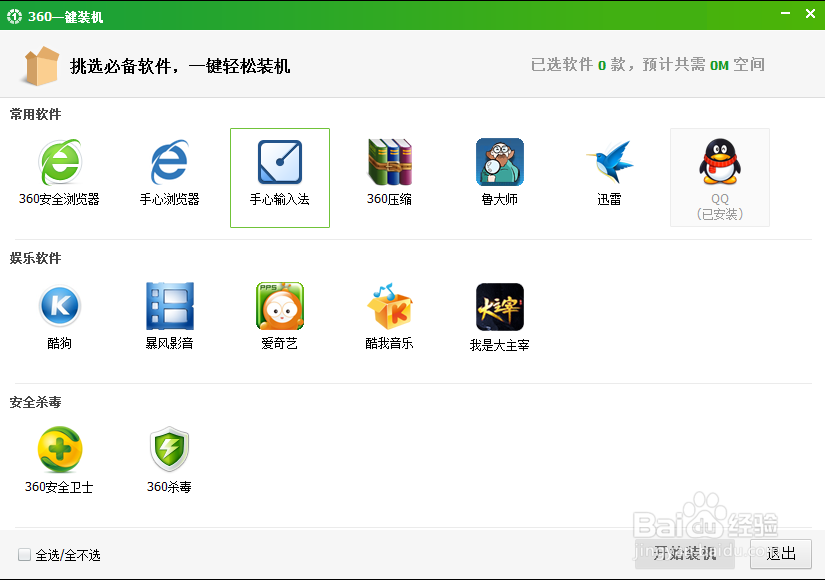Viewport: 825px width, 580px height.
Task: Choose the 手心输入法 software icon
Action: [280, 162]
